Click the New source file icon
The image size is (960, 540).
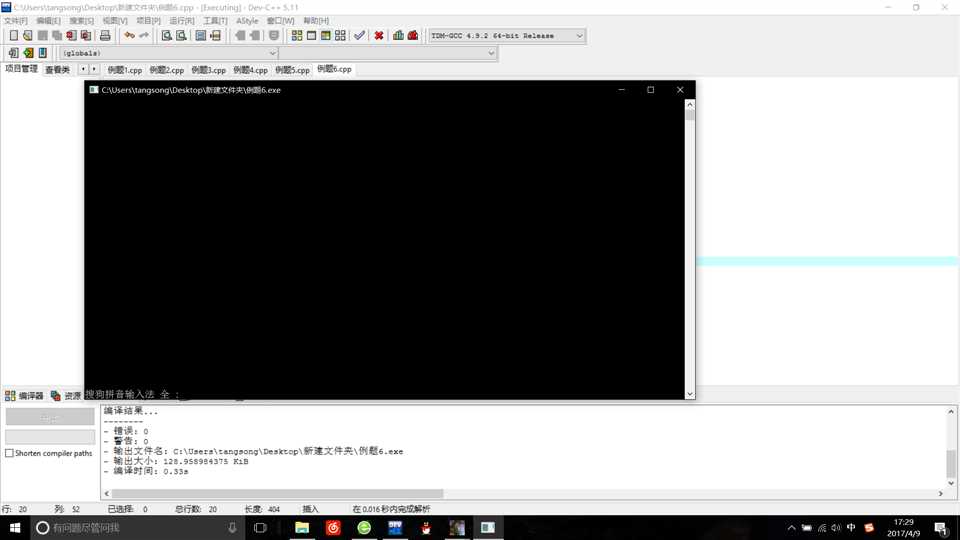click(13, 36)
